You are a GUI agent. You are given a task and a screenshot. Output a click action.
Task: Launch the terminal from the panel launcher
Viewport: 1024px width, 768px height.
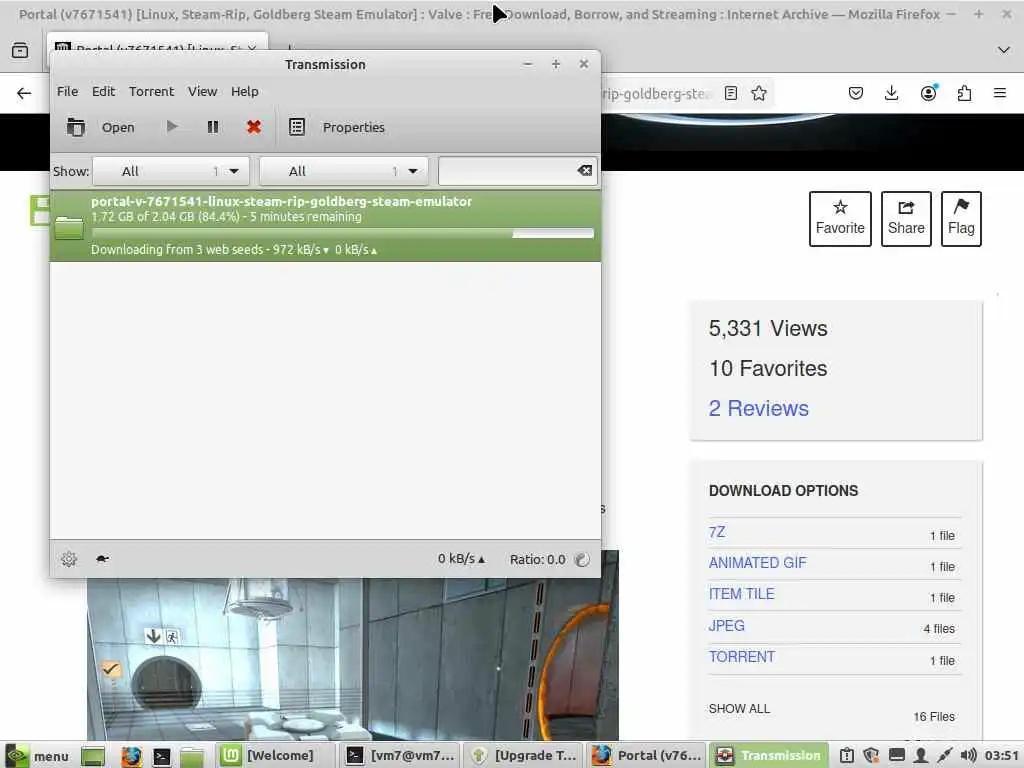pyautogui.click(x=161, y=756)
